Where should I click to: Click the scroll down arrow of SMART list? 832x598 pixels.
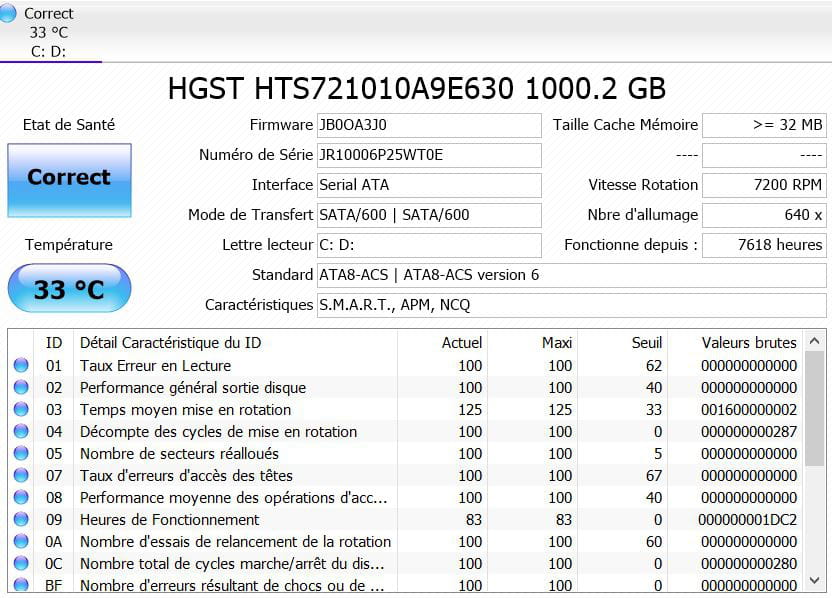pyautogui.click(x=814, y=580)
